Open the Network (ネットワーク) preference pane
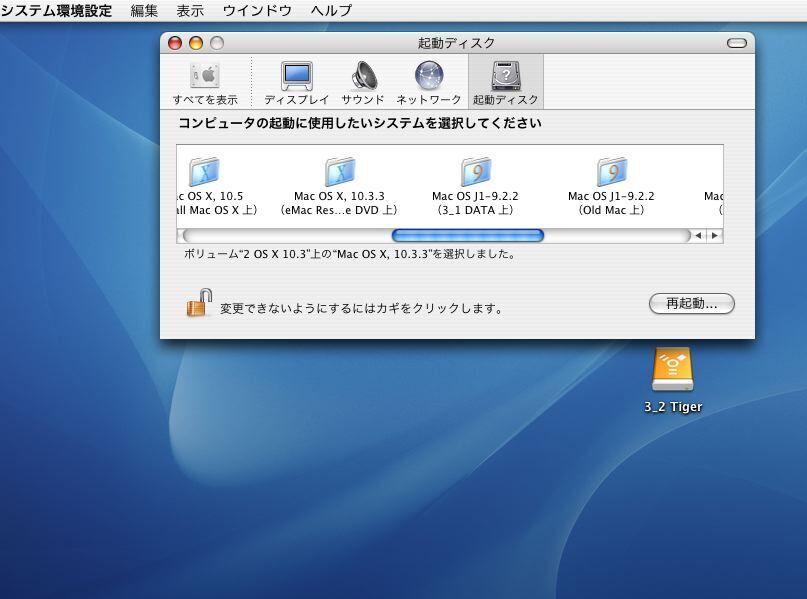Viewport: 807px width, 599px height. pos(429,82)
